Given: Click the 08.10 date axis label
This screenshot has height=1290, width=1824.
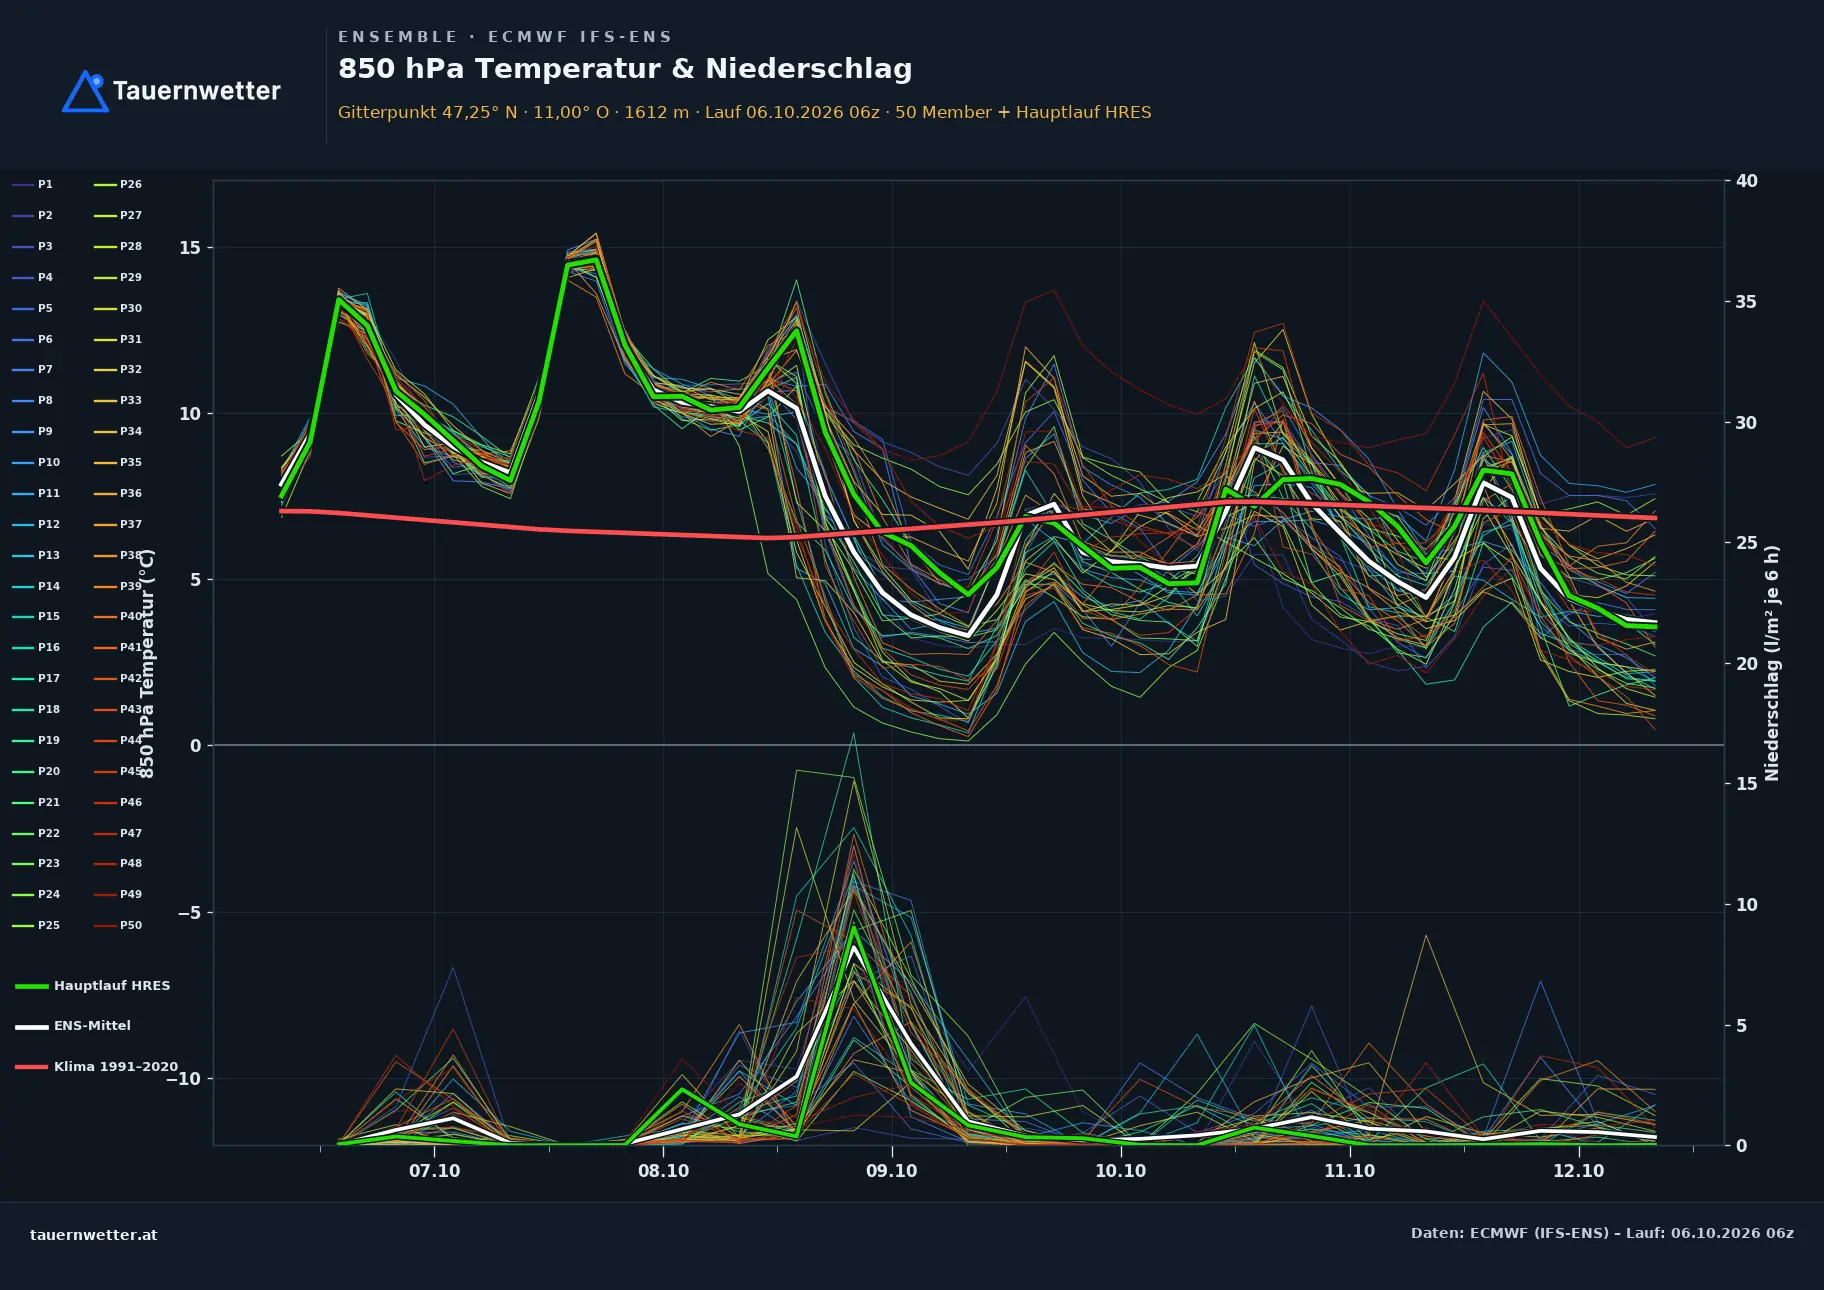Looking at the screenshot, I should click(663, 1171).
